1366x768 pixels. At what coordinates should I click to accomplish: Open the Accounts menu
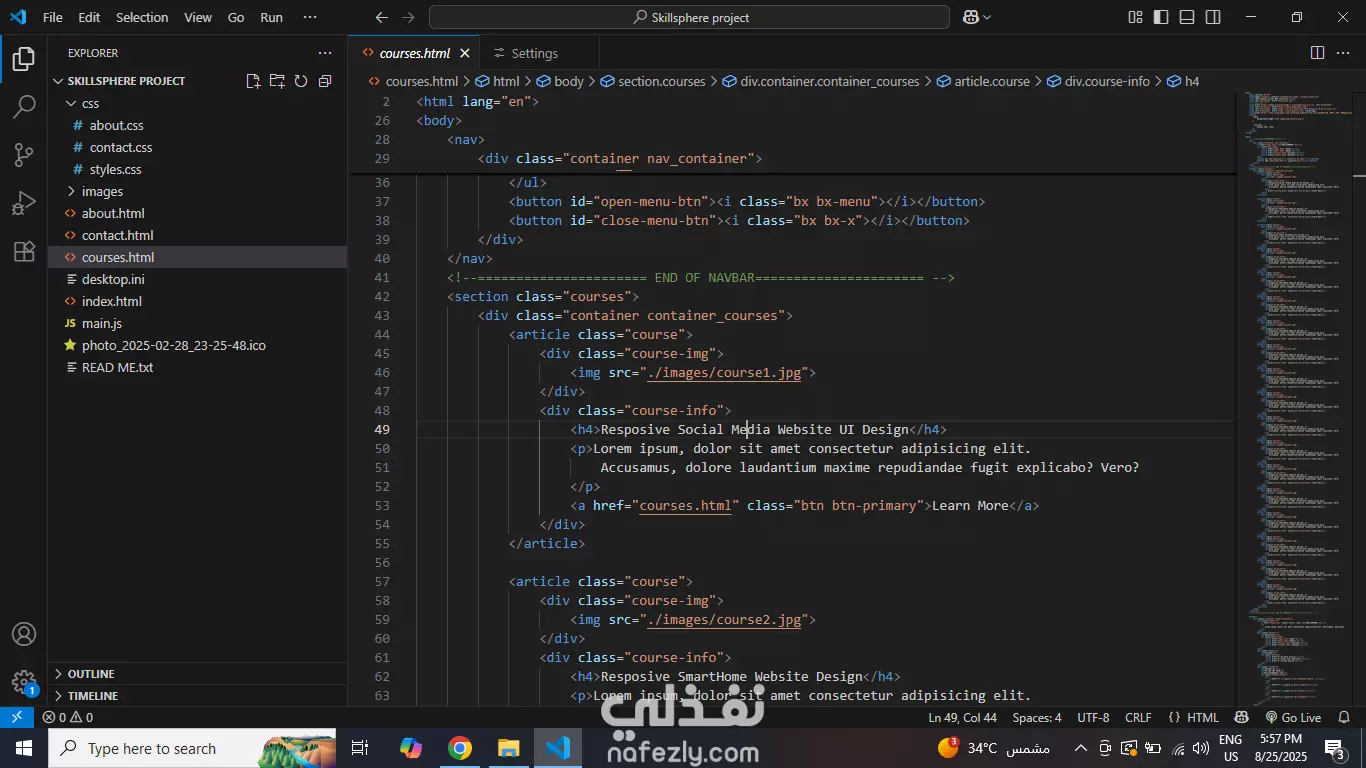pyautogui.click(x=24, y=635)
